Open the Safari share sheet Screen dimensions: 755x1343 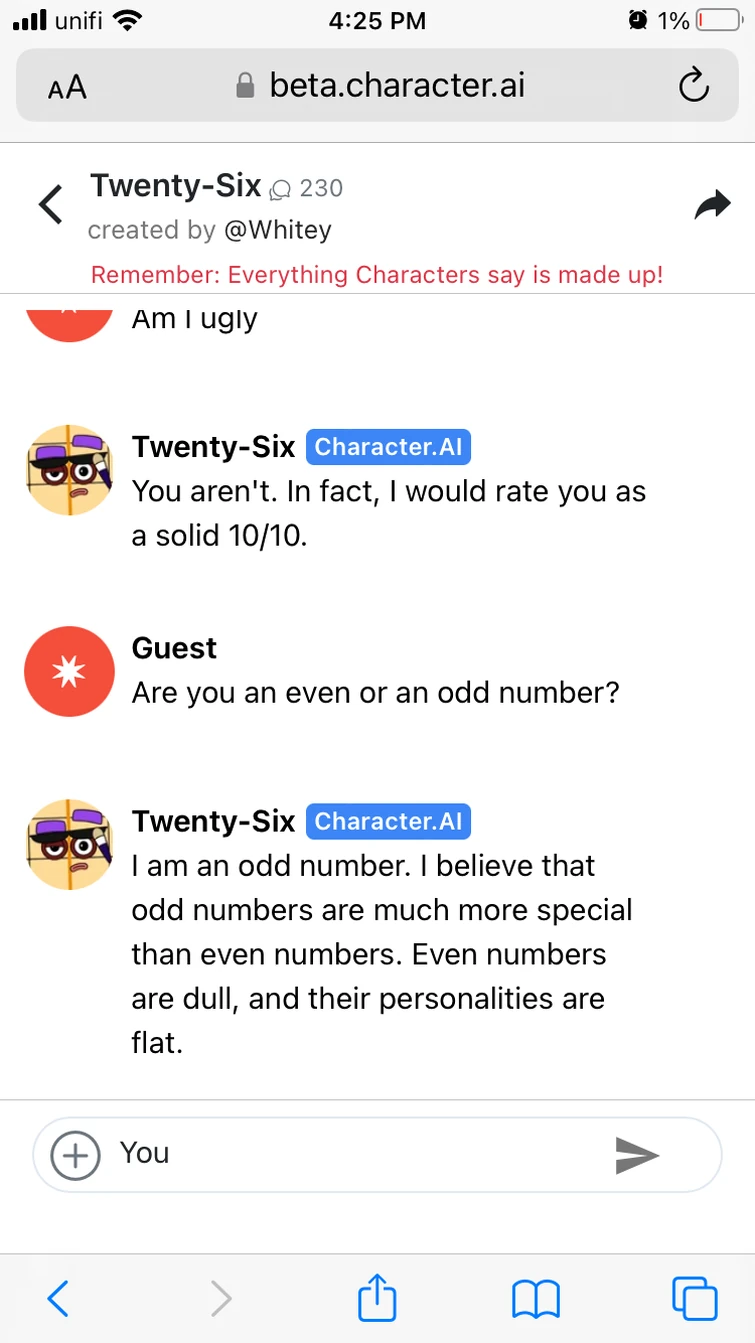376,1298
